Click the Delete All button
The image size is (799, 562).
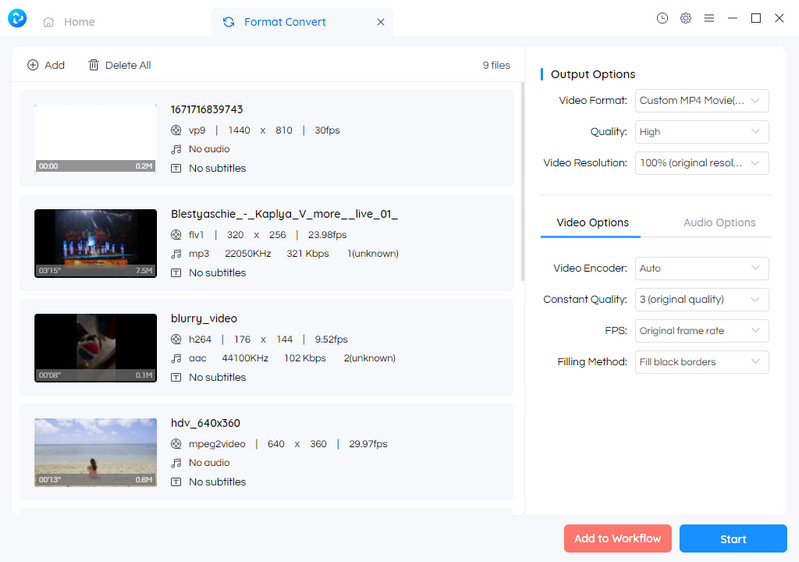pos(120,65)
